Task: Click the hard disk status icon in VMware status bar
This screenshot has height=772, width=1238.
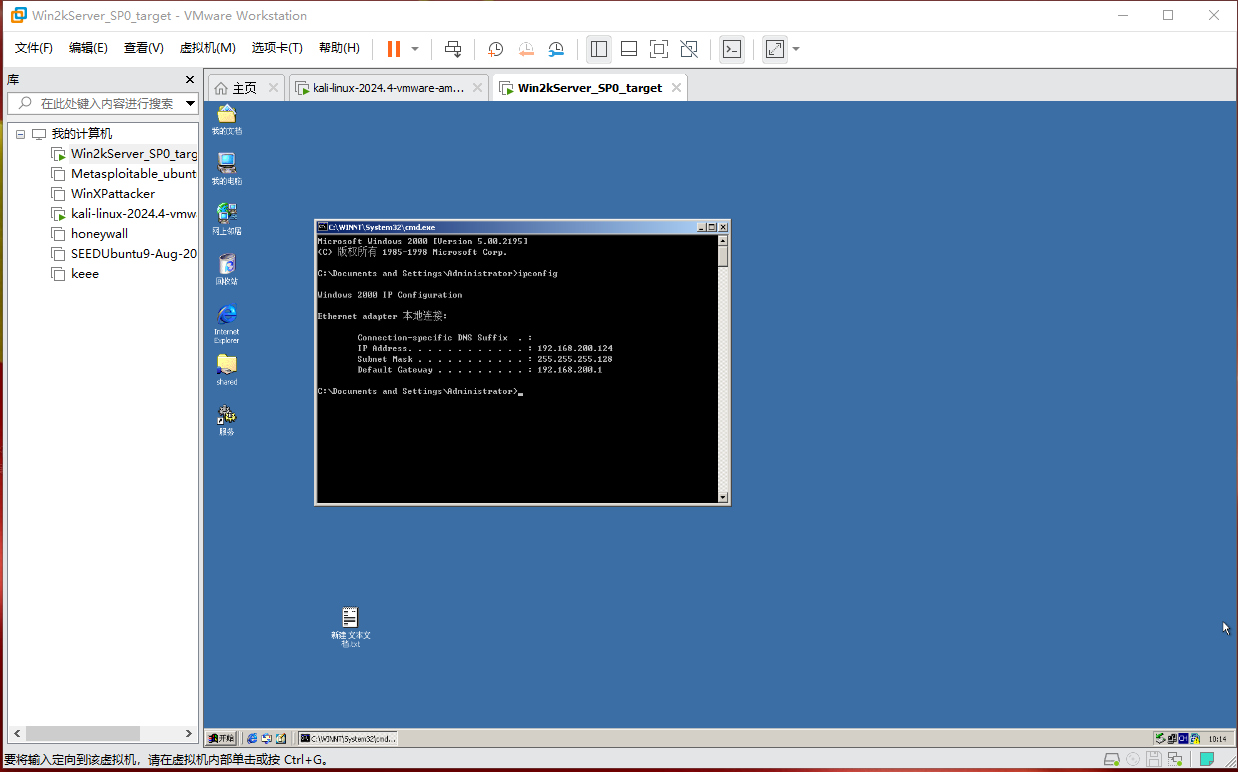Action: [1112, 760]
